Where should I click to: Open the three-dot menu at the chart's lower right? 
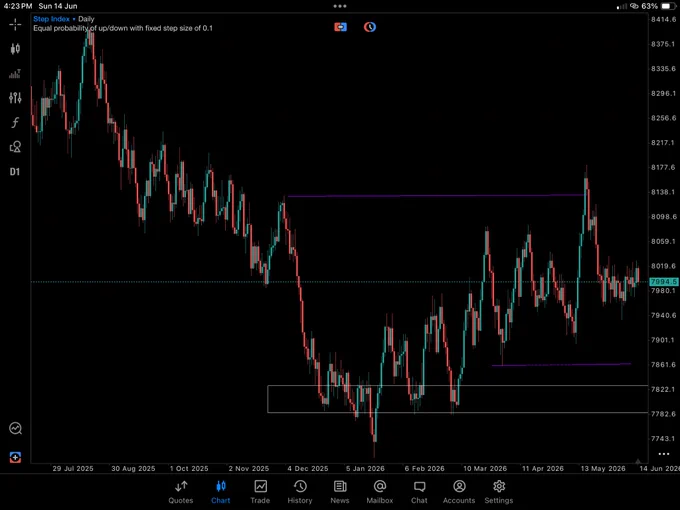click(664, 454)
